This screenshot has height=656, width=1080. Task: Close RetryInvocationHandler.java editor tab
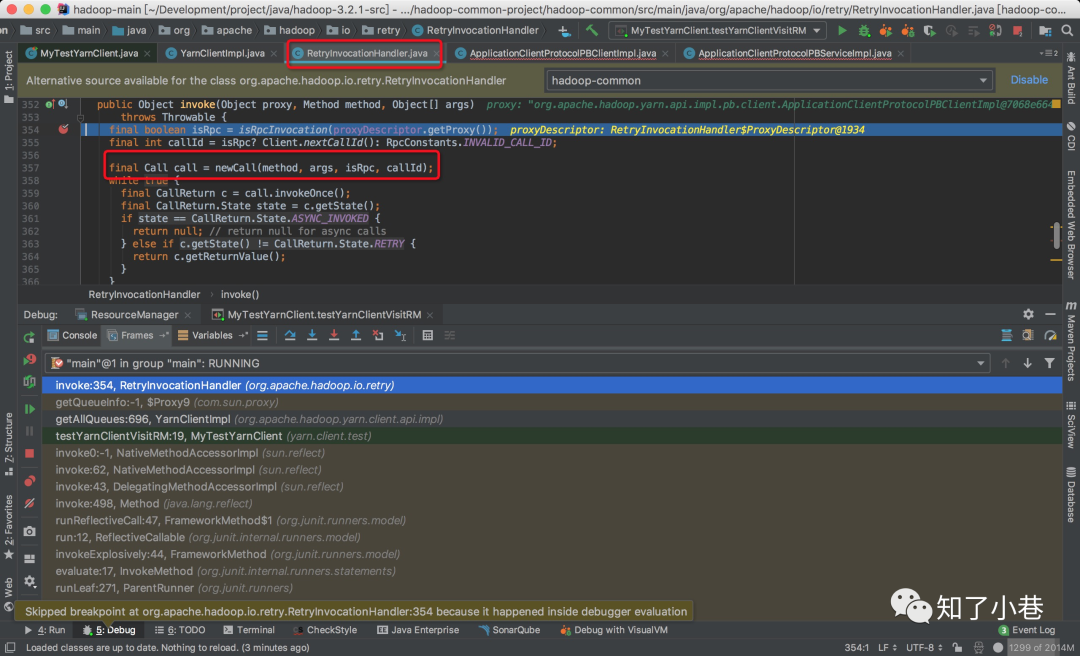click(x=436, y=53)
